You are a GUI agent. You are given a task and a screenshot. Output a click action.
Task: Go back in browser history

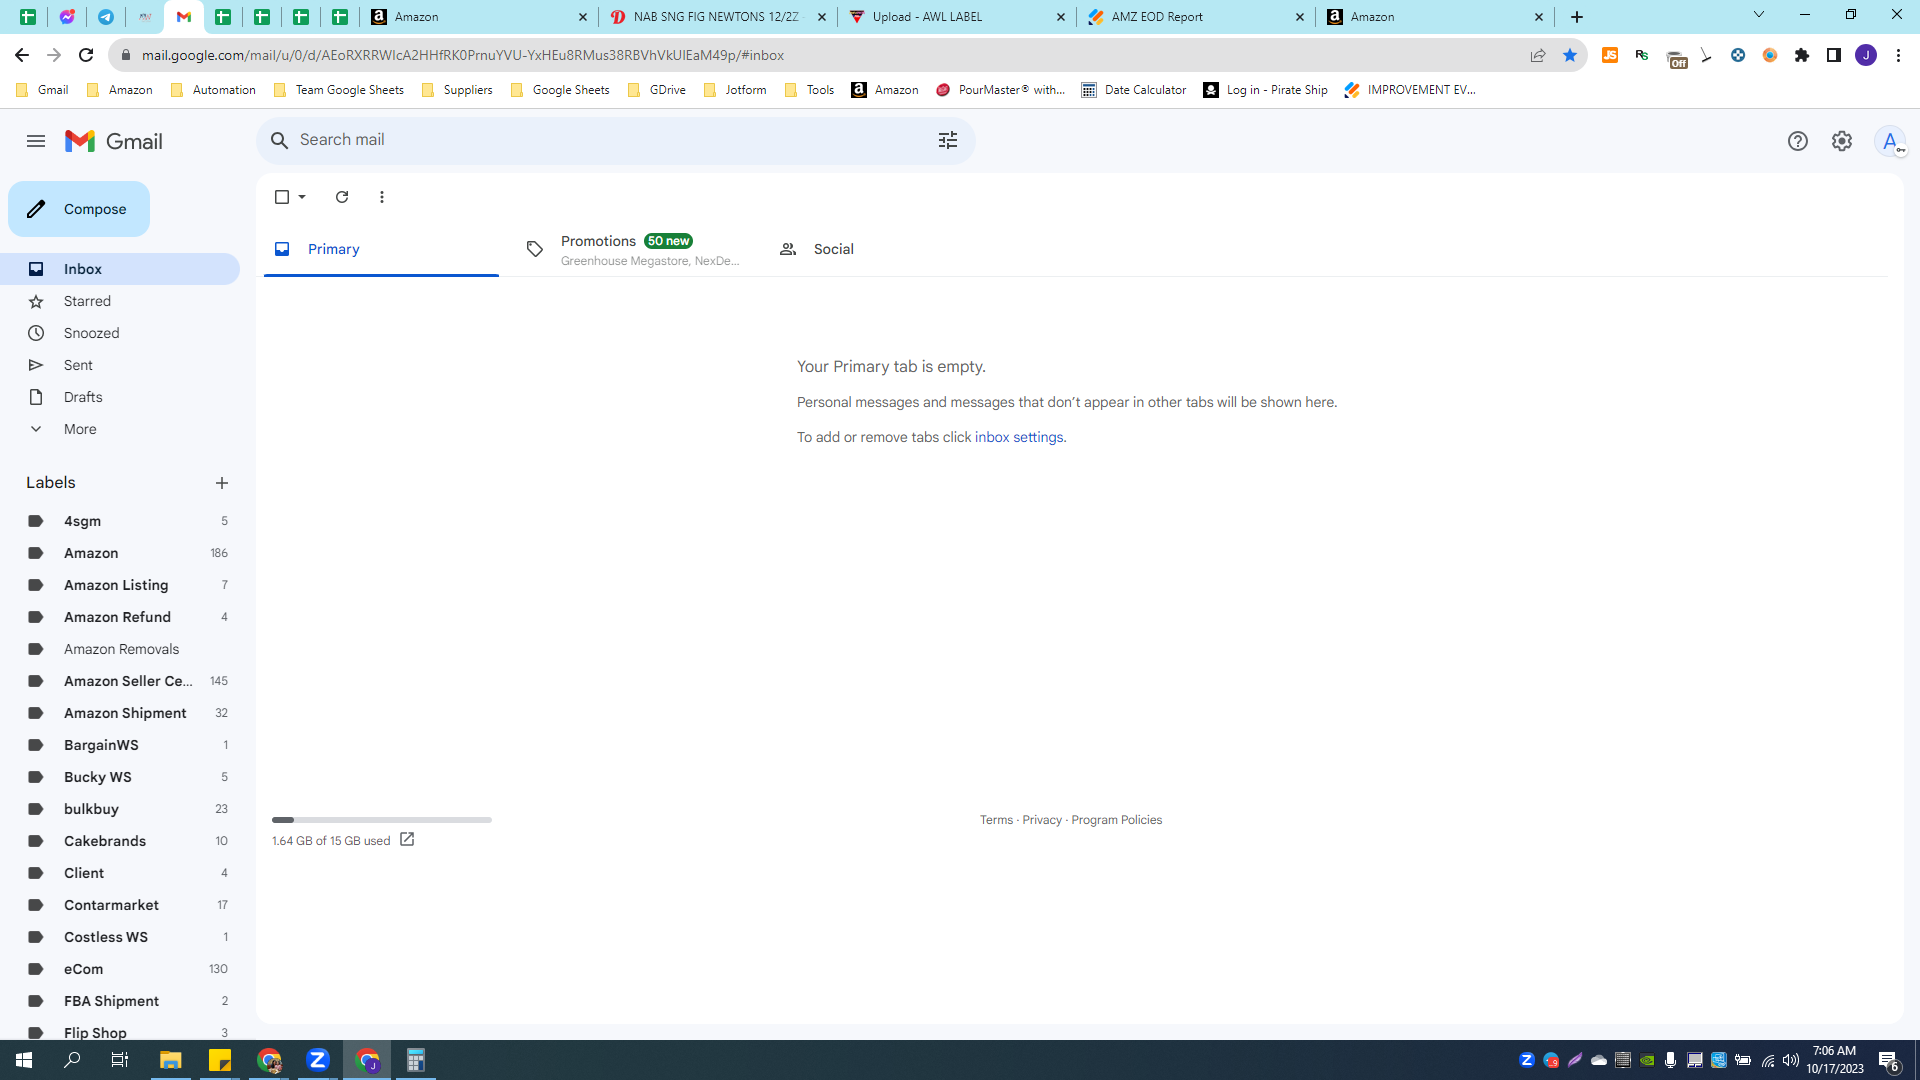coord(22,55)
